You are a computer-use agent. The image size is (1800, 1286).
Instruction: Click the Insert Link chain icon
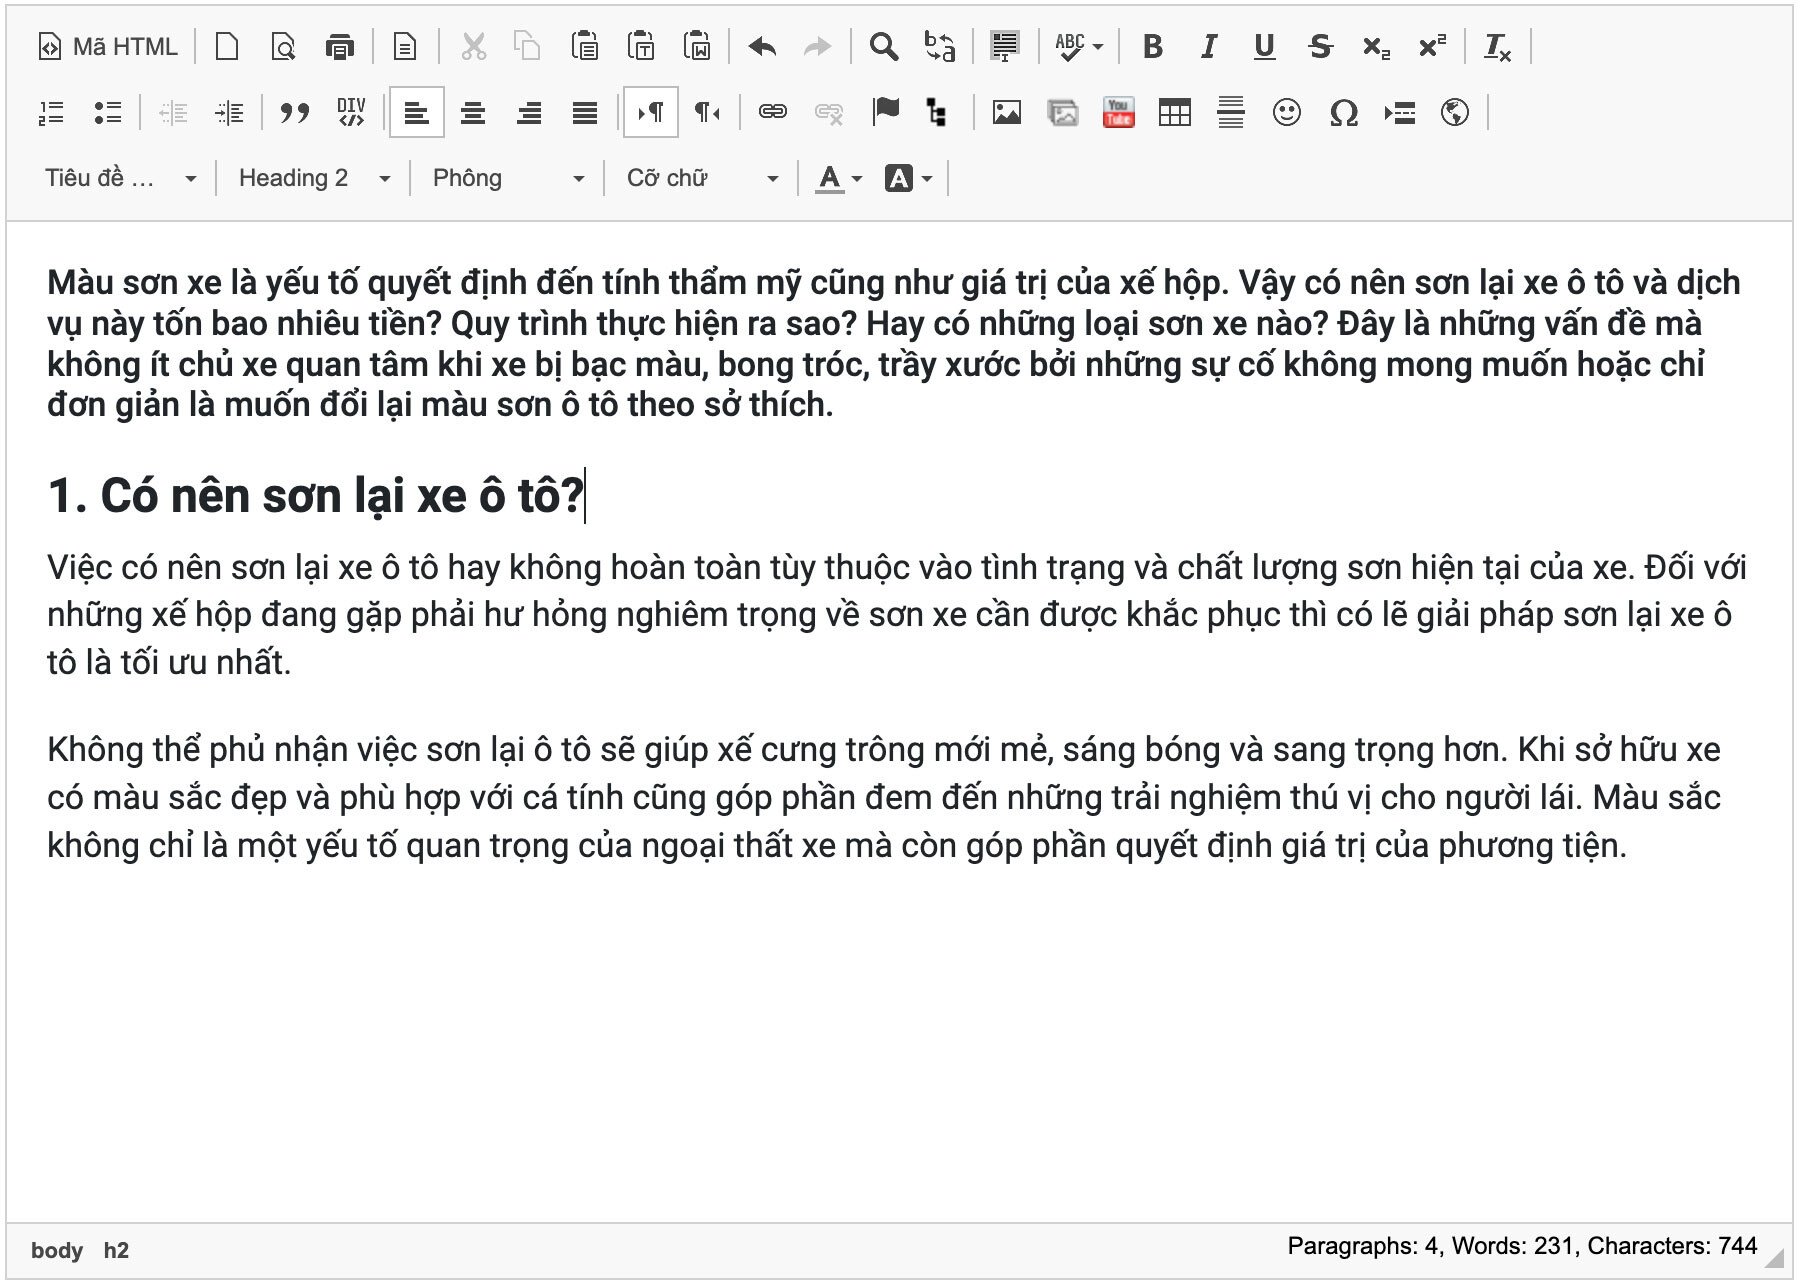[x=772, y=112]
